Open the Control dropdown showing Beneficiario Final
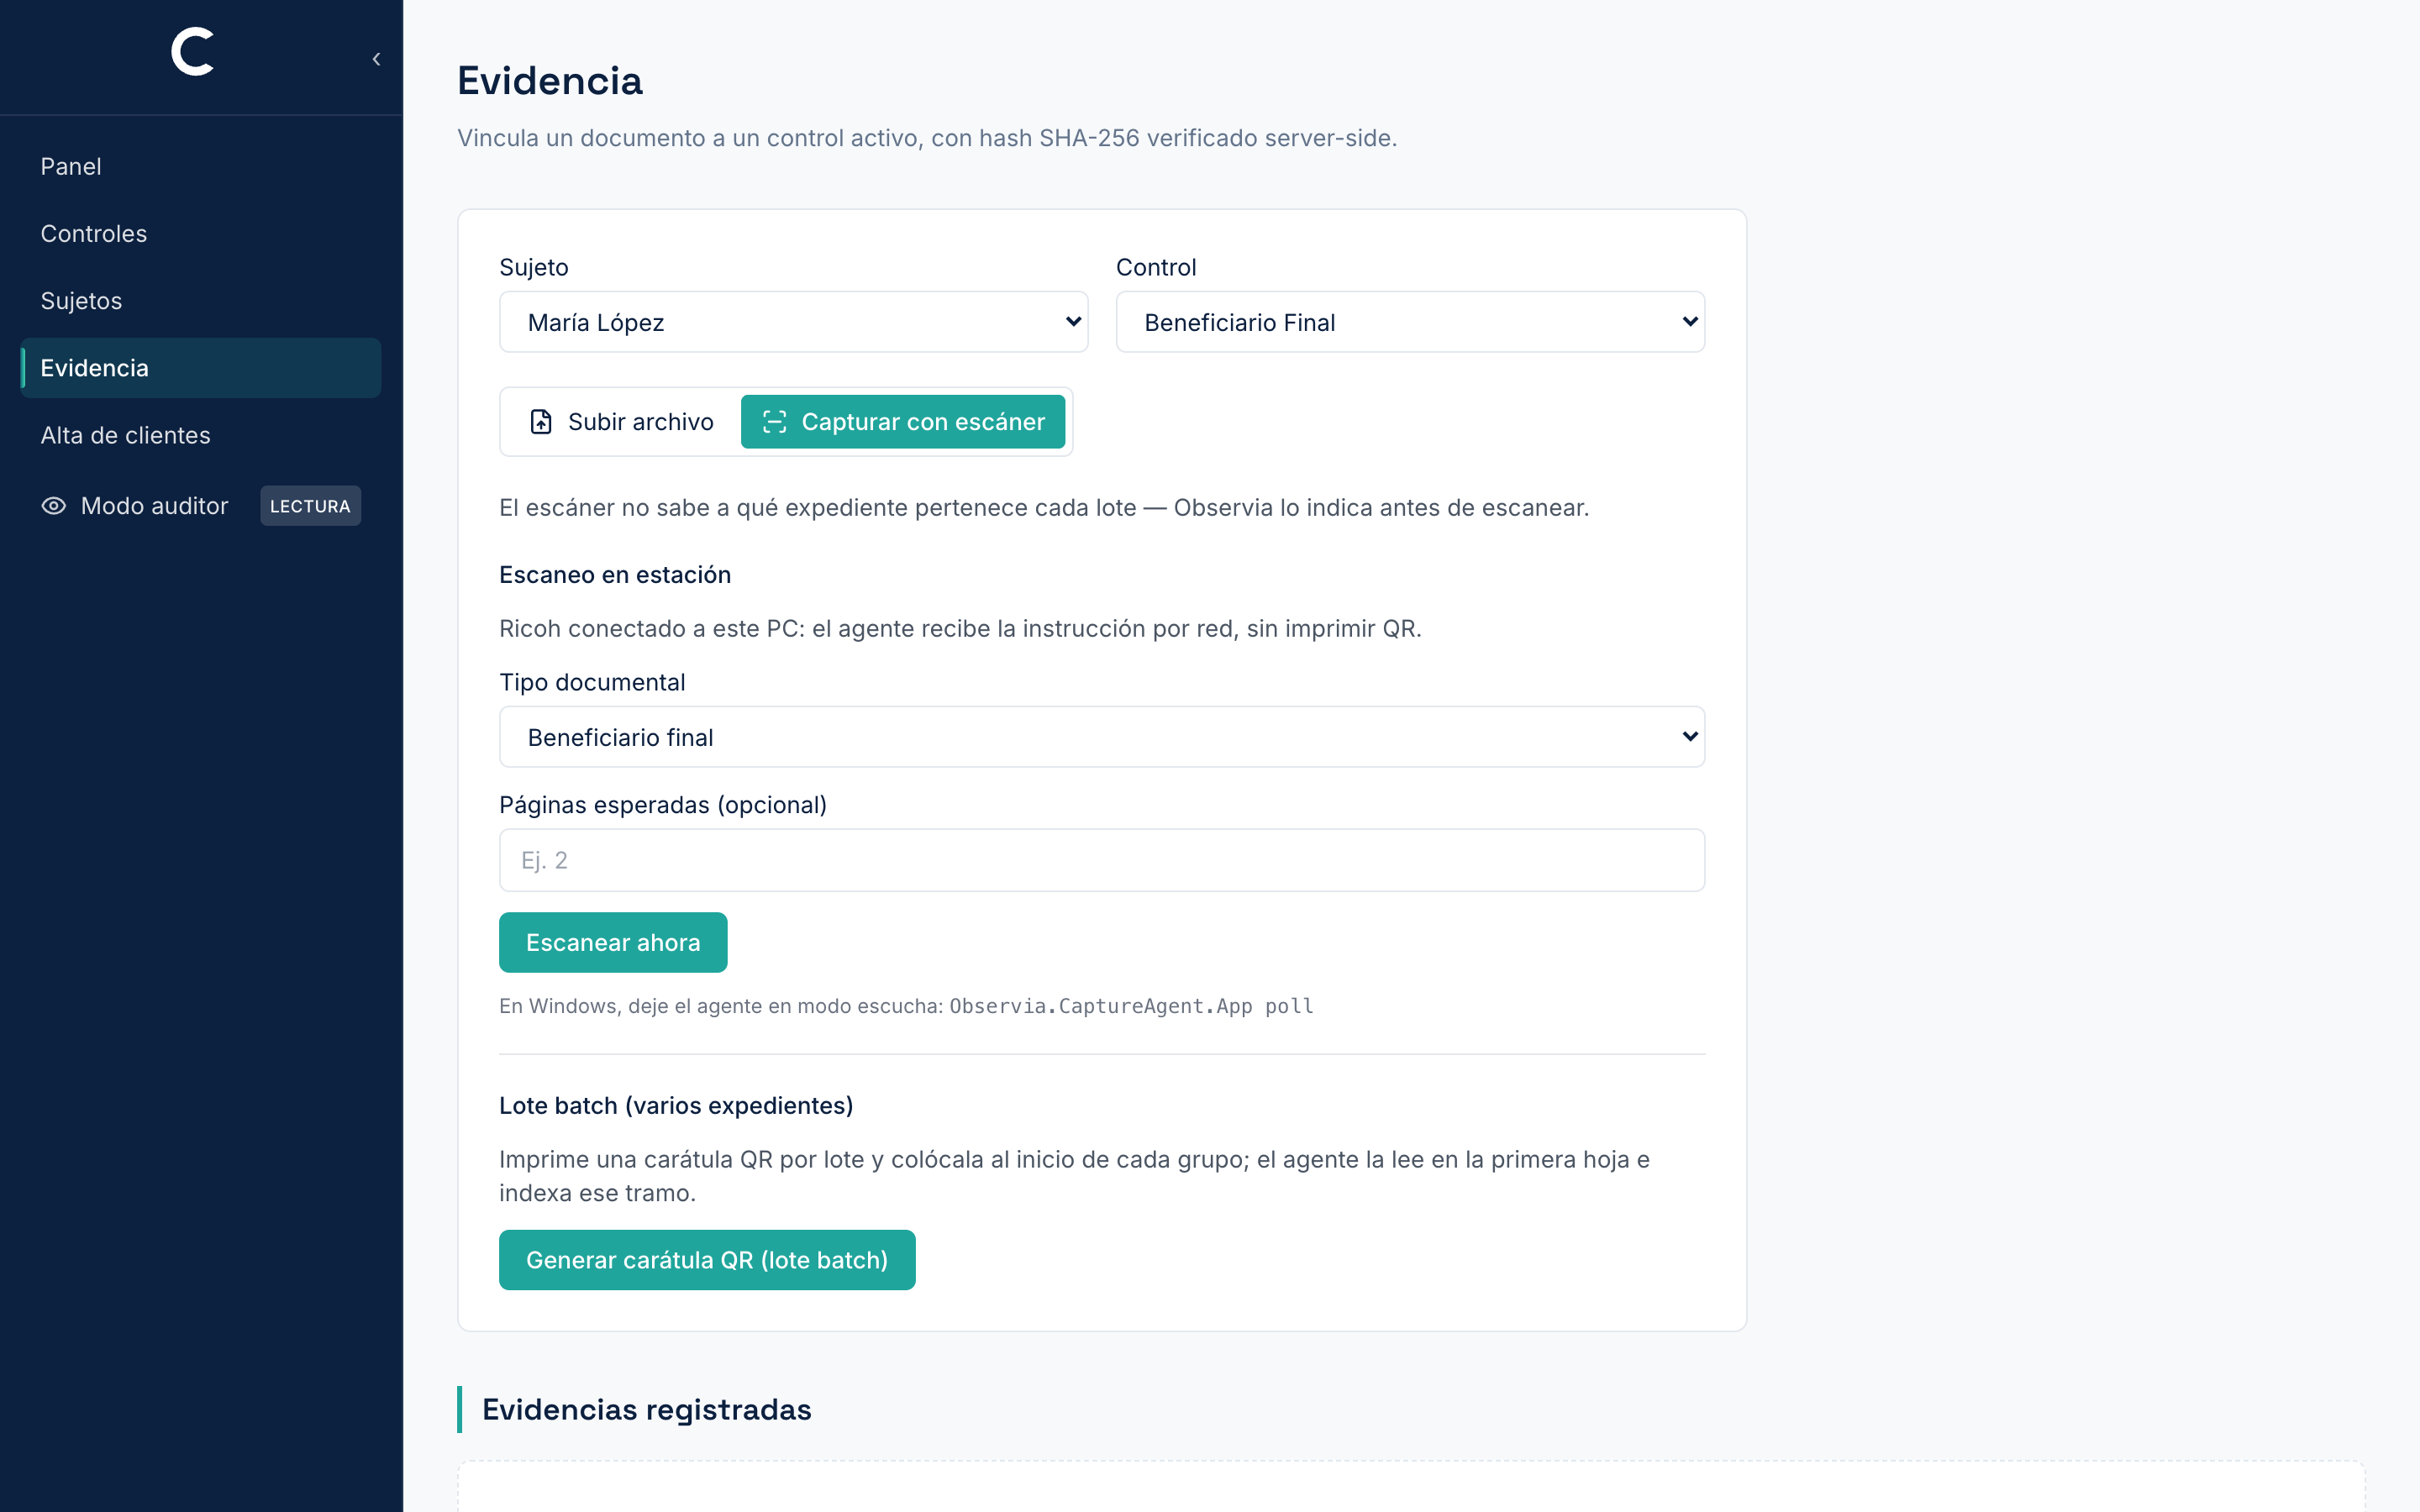This screenshot has width=2420, height=1512. 1410,322
